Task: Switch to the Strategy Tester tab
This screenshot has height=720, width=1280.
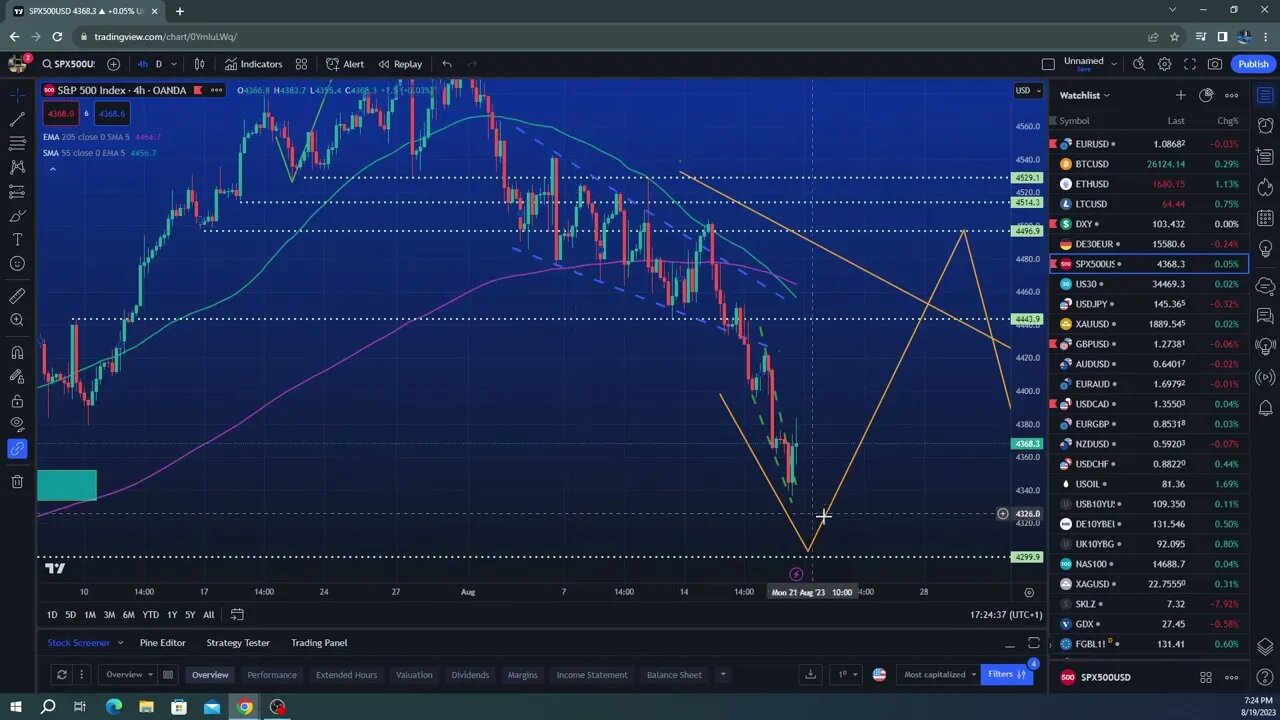Action: tap(238, 643)
